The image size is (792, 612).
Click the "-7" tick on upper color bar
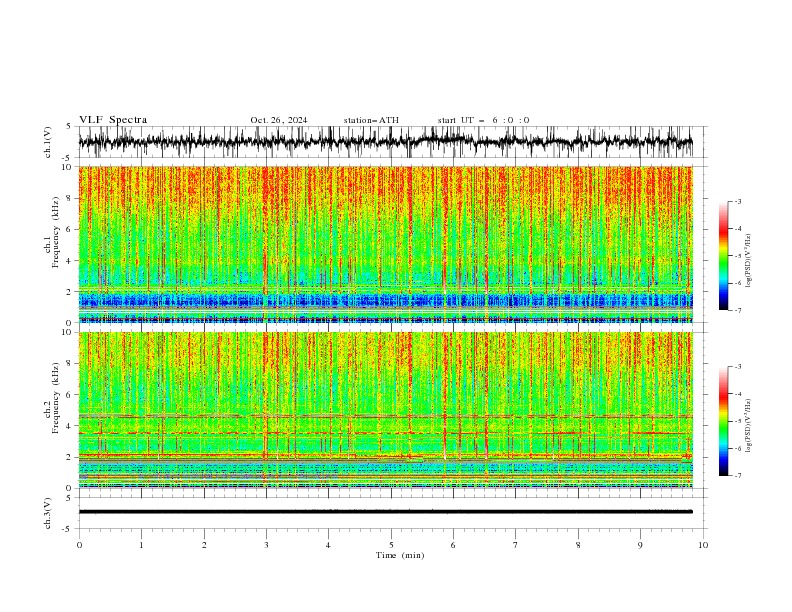click(738, 310)
